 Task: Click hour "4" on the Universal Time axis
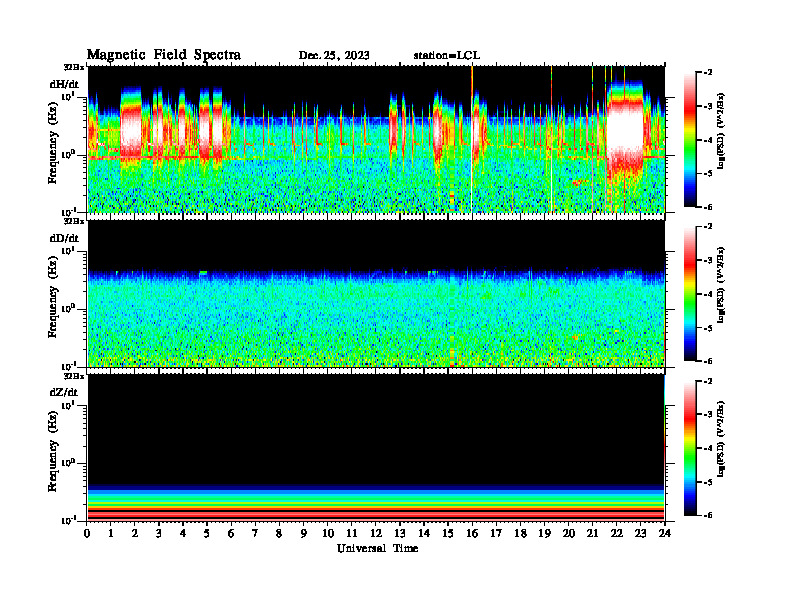click(x=183, y=533)
